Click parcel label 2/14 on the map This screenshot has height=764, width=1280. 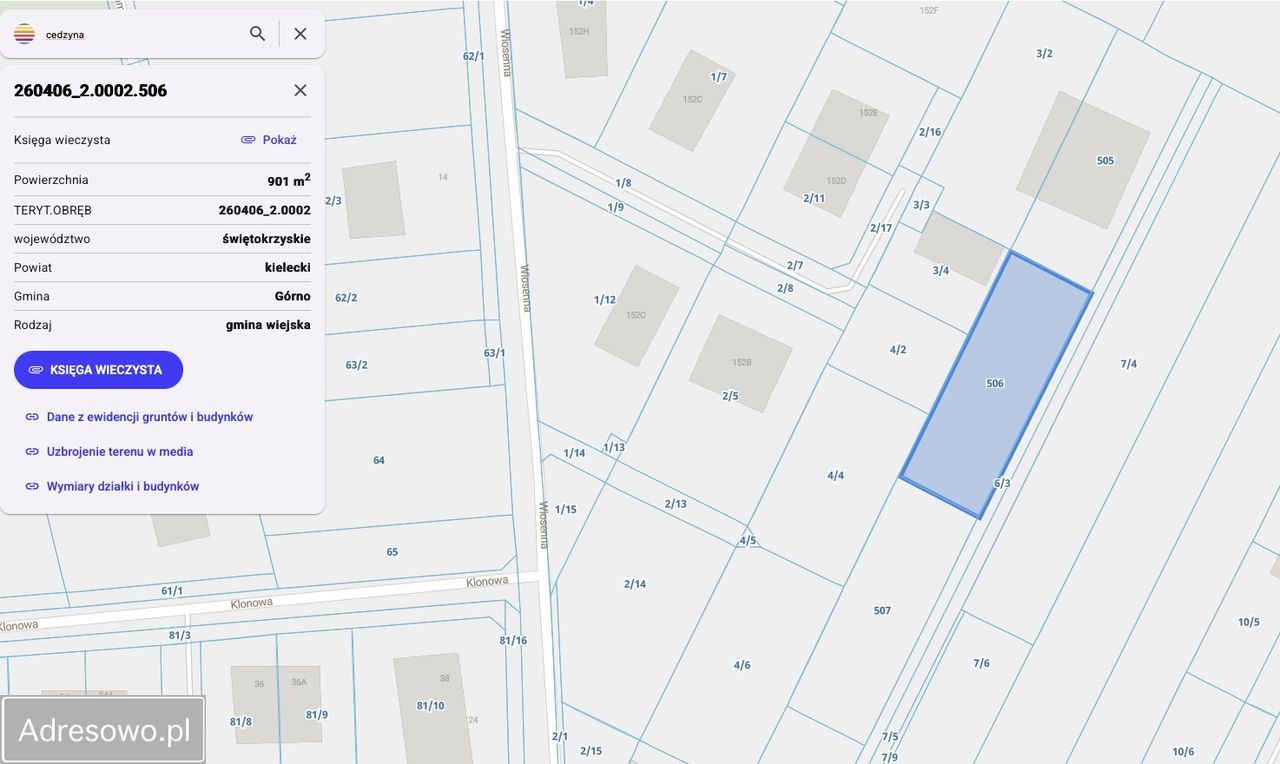635,584
